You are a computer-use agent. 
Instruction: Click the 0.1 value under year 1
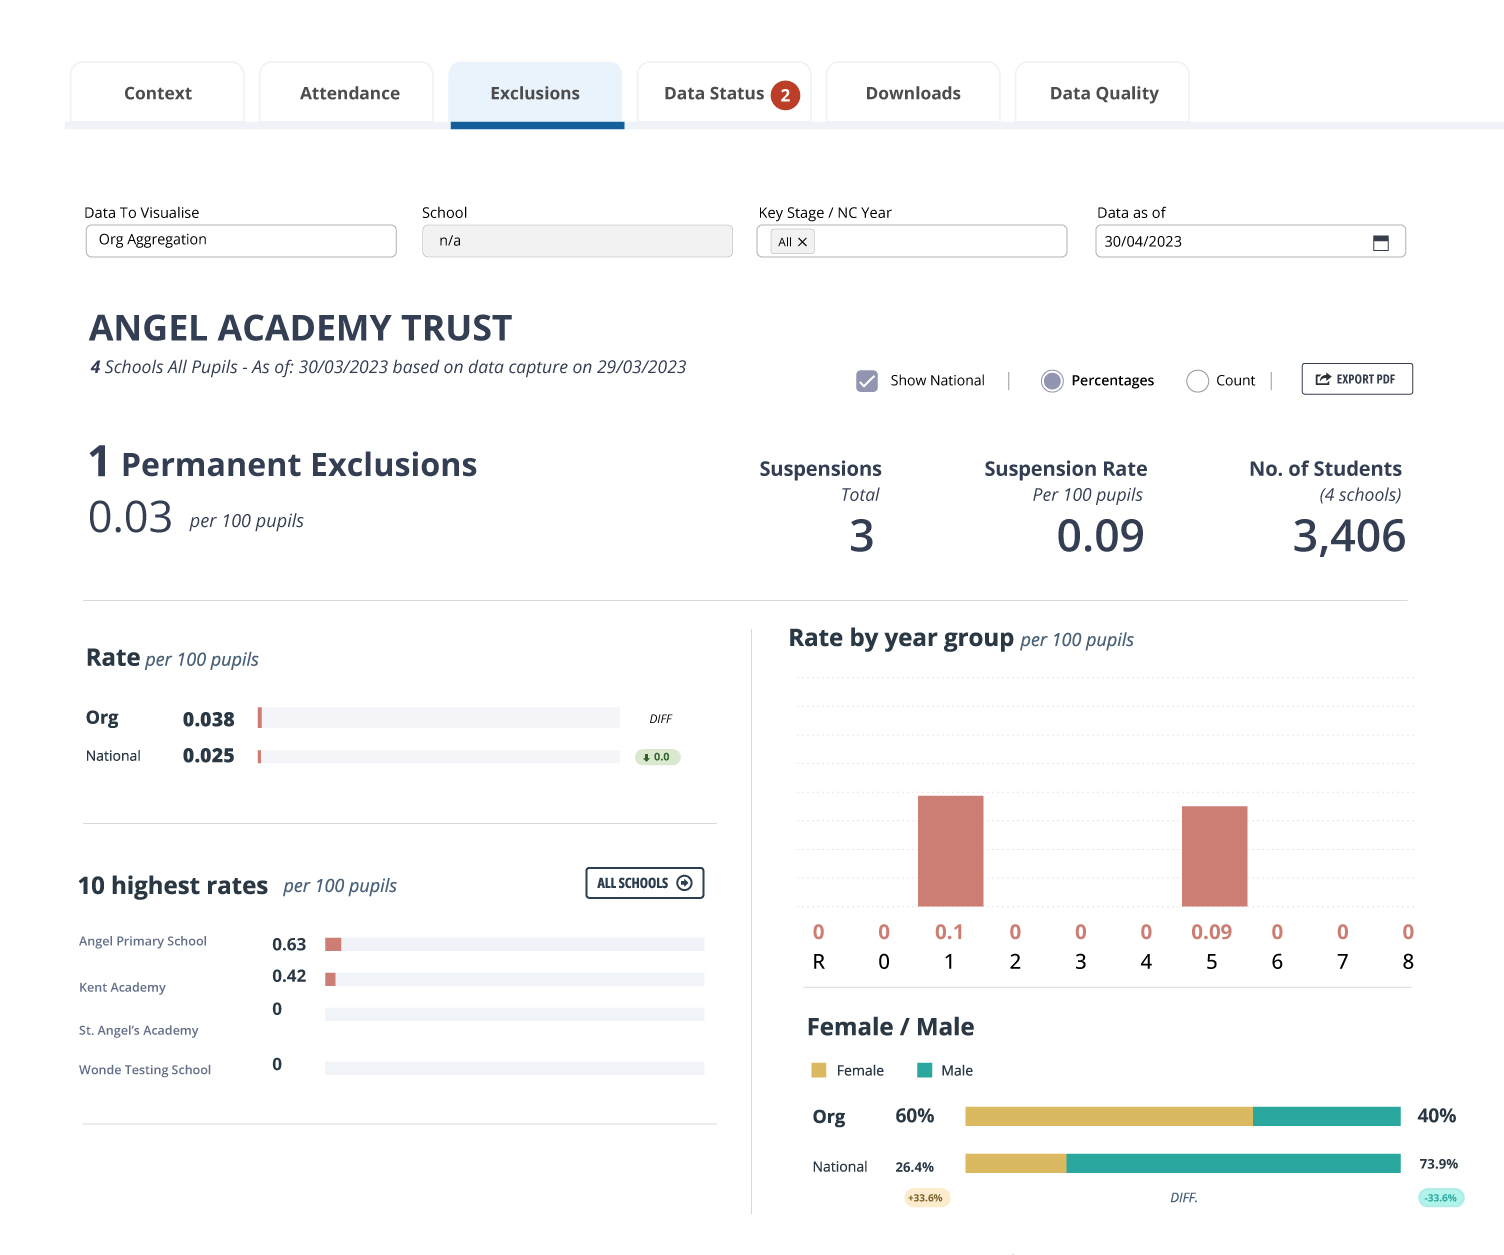[x=949, y=932]
